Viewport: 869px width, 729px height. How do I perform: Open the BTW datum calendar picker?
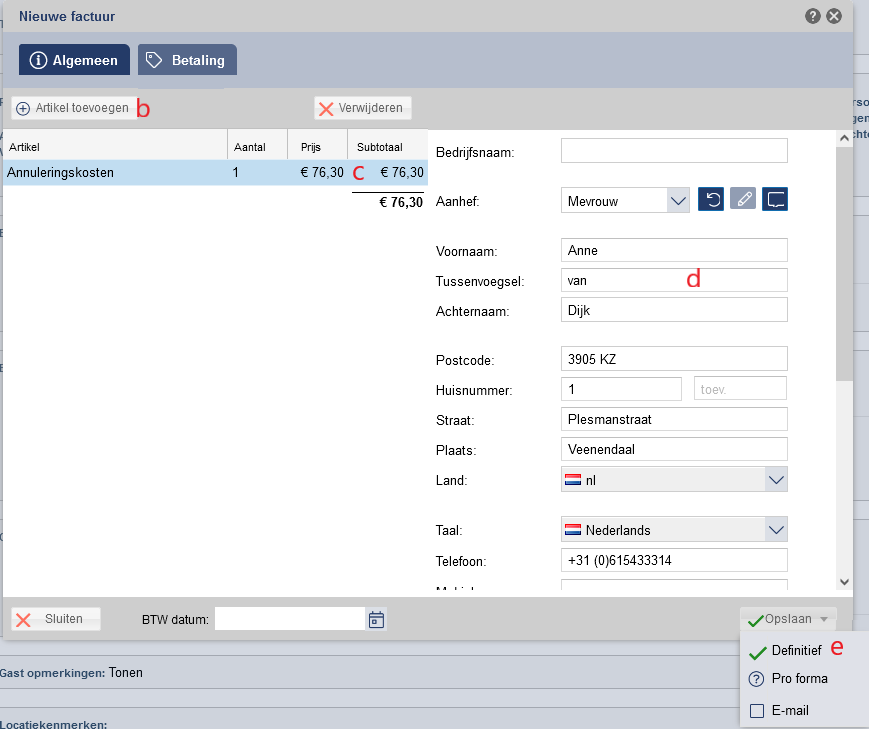pos(376,619)
